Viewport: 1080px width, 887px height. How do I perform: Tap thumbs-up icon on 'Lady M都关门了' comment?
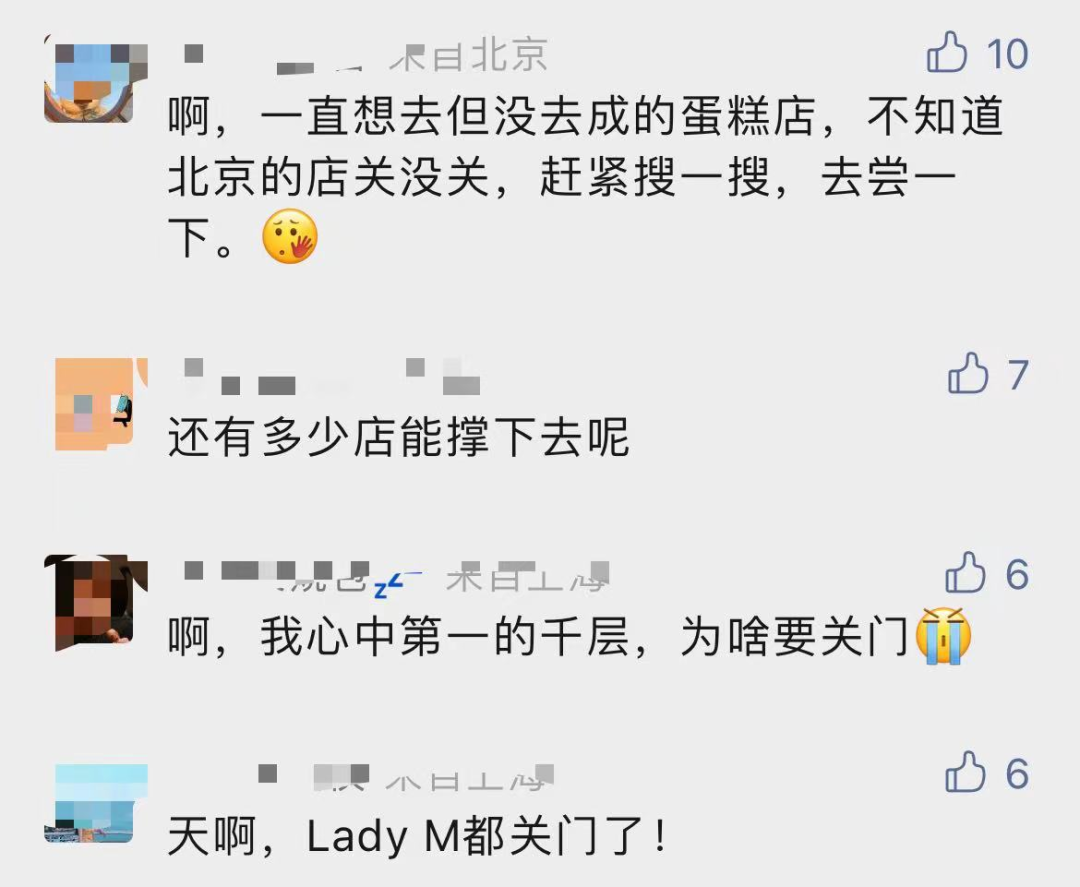965,771
